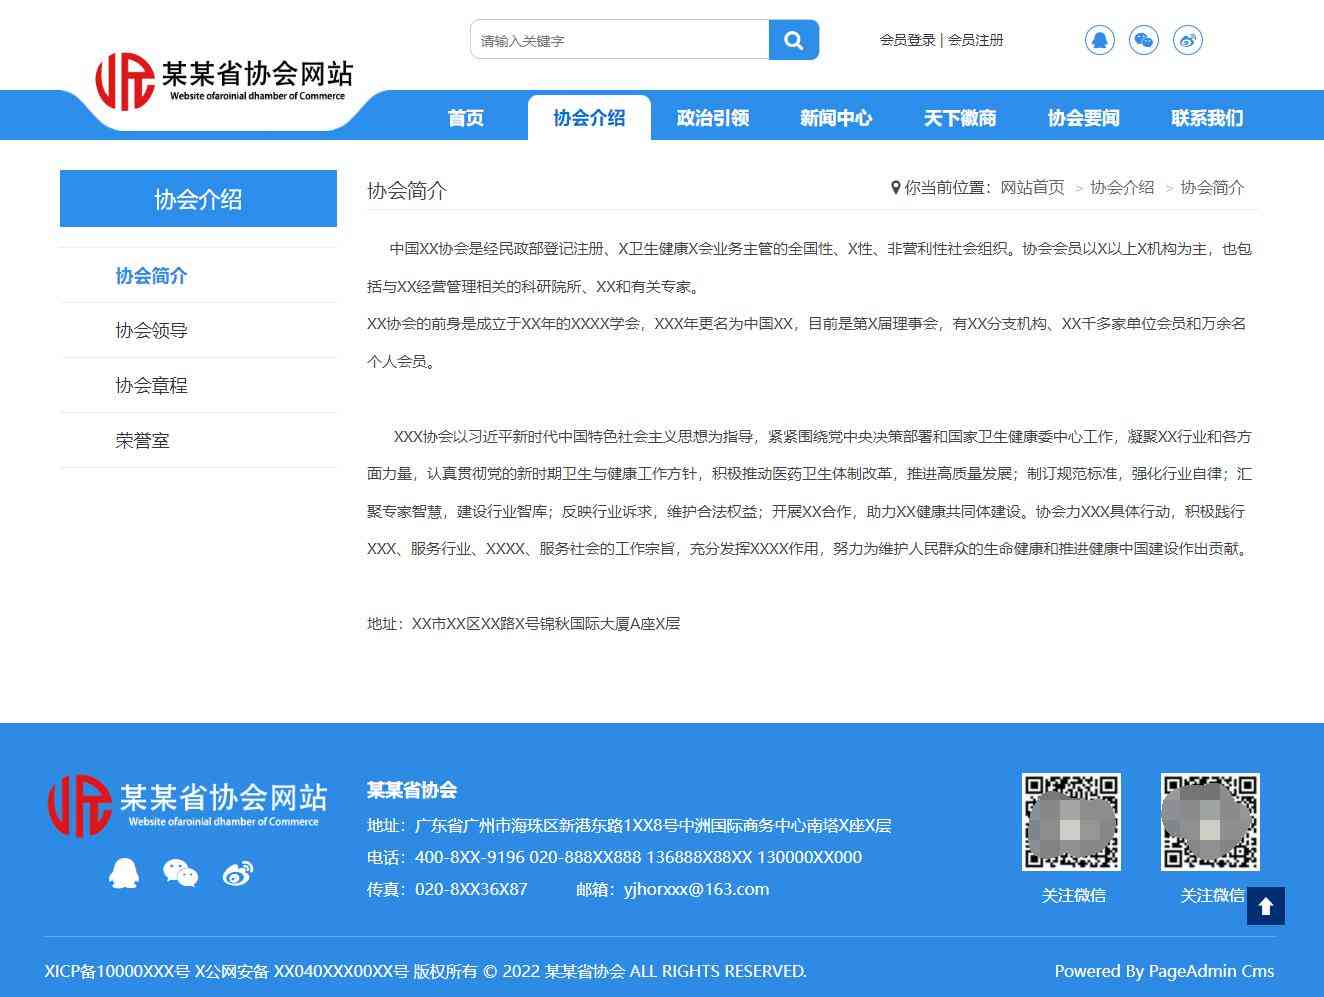This screenshot has height=997, width=1324.
Task: Click the 会员注册 link
Action: (x=976, y=40)
